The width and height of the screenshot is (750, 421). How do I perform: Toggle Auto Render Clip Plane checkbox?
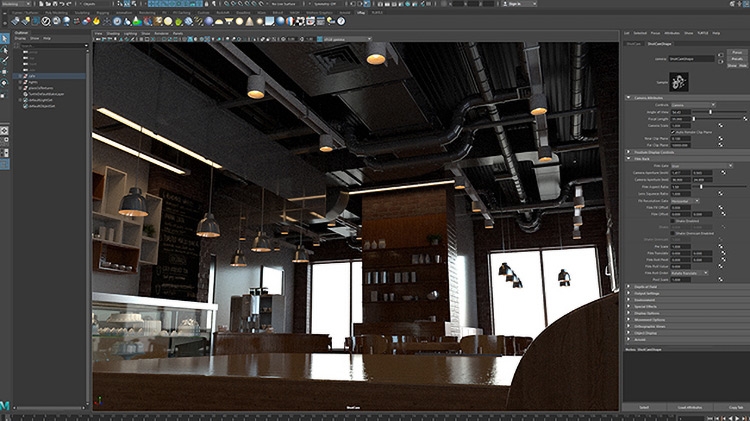pos(673,132)
